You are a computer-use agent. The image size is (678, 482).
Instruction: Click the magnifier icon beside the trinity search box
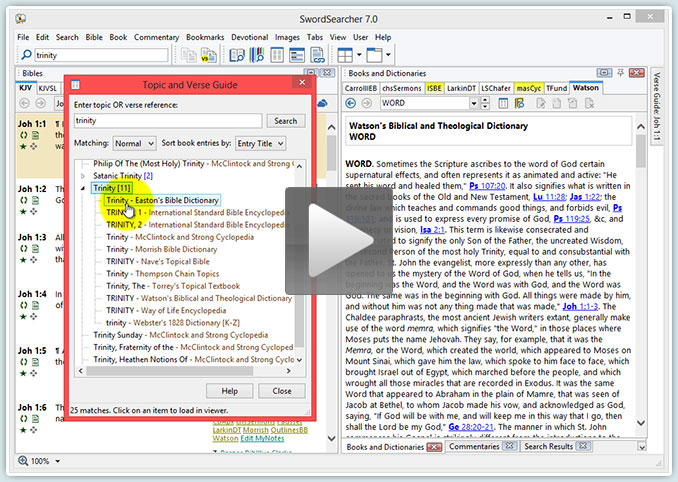coord(26,55)
